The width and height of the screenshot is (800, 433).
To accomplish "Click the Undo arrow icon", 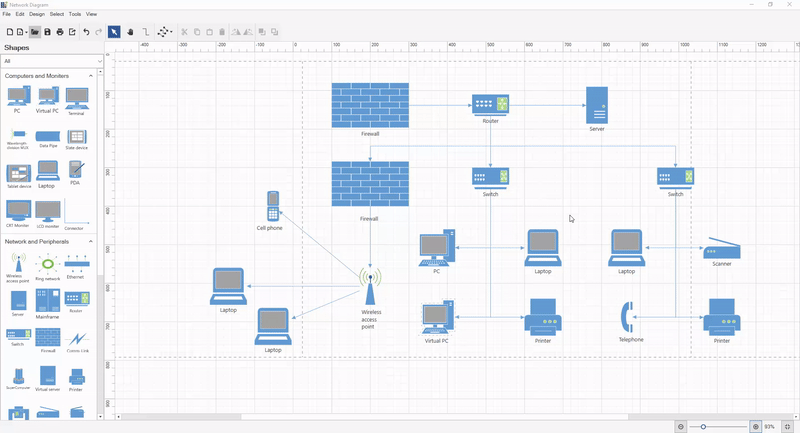I will (x=86, y=32).
